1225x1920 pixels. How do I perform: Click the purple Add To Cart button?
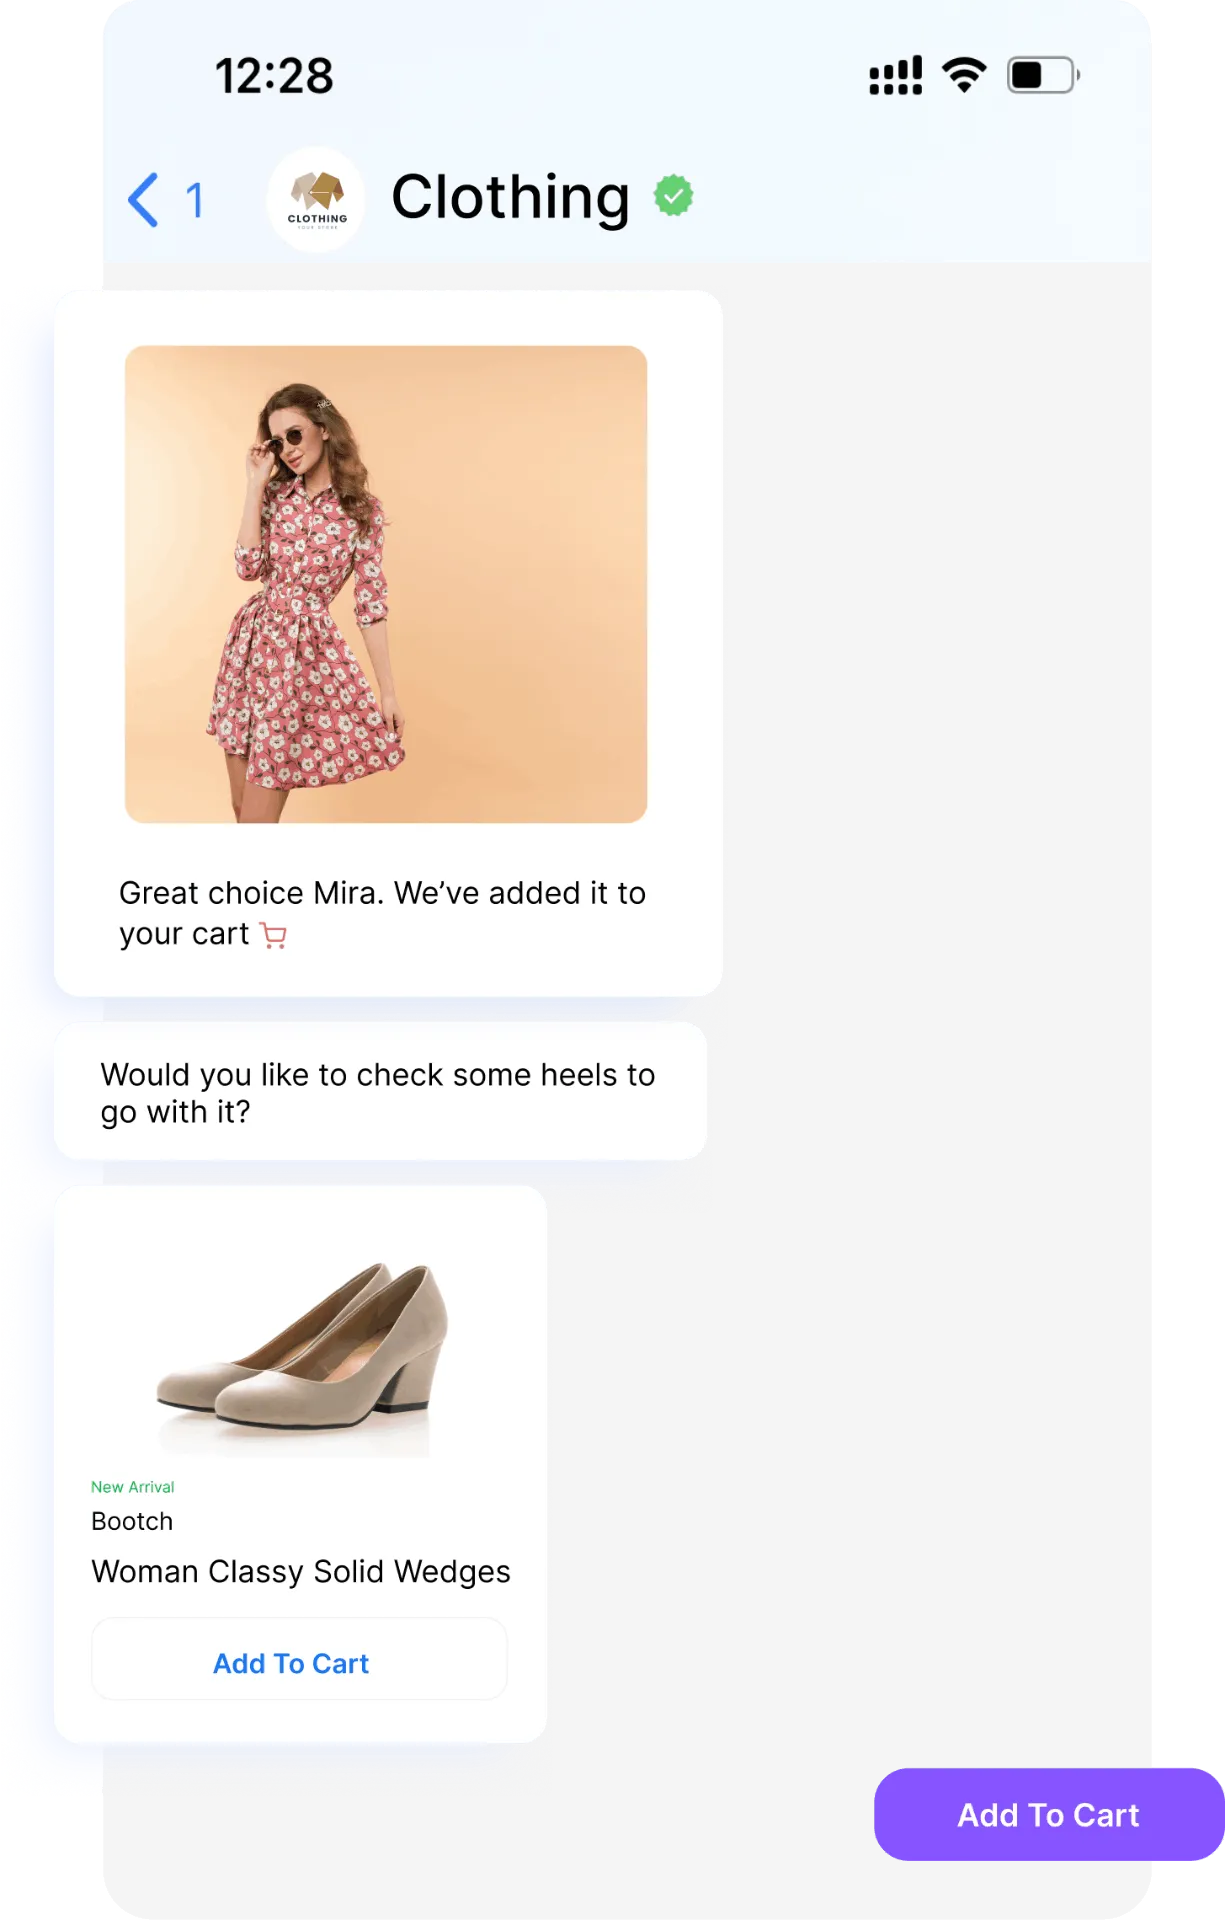pyautogui.click(x=1049, y=1815)
